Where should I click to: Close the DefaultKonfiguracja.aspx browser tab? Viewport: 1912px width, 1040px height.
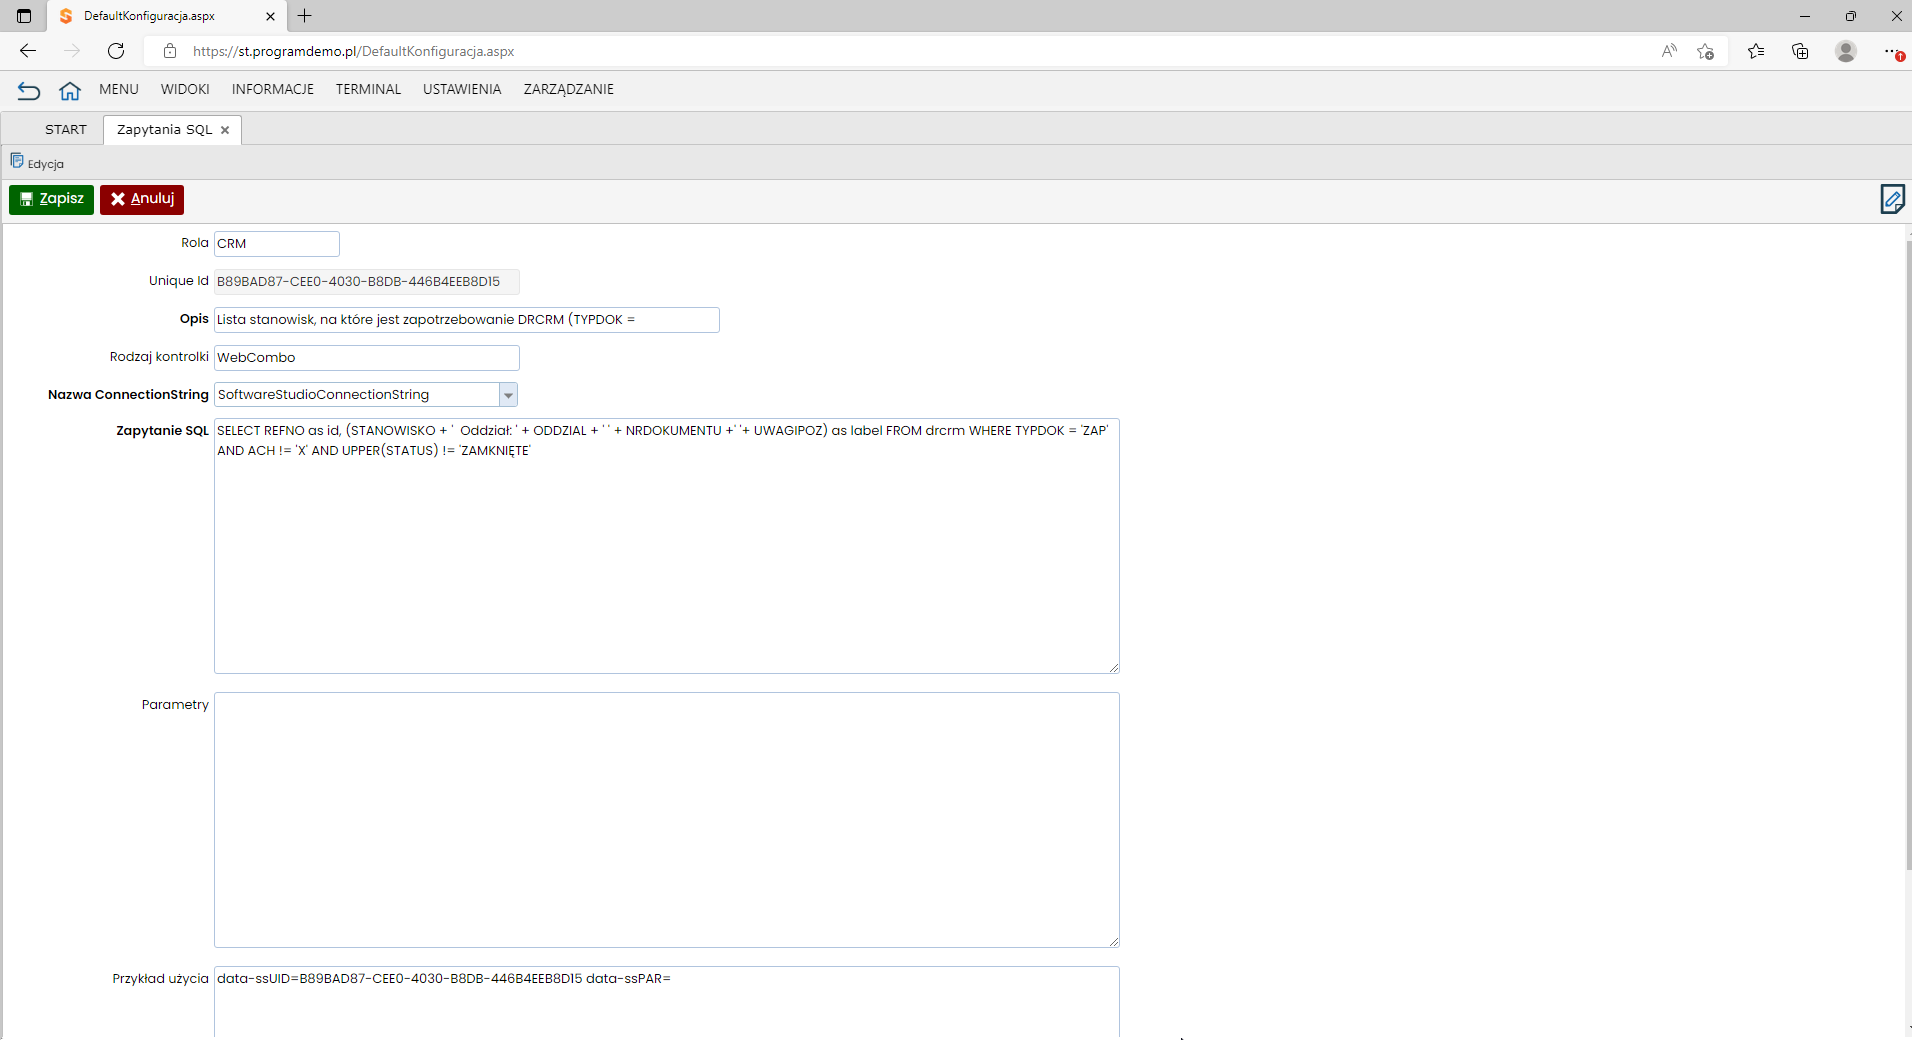pos(270,16)
